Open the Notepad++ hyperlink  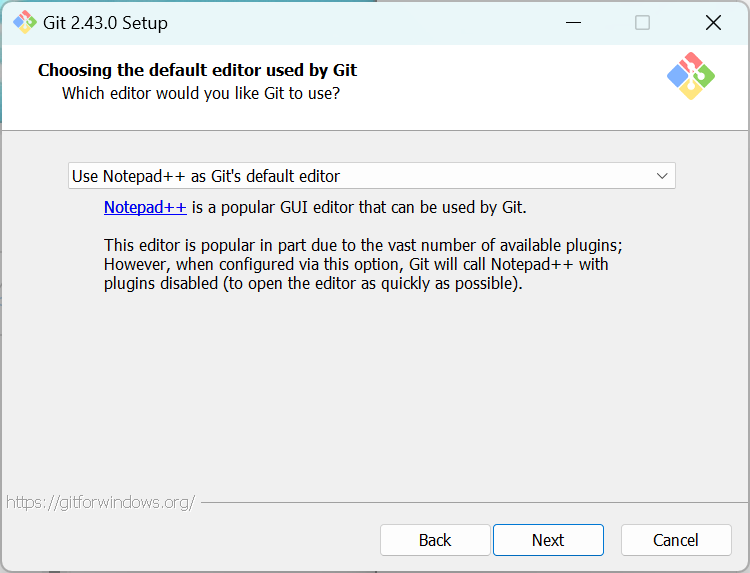point(145,208)
